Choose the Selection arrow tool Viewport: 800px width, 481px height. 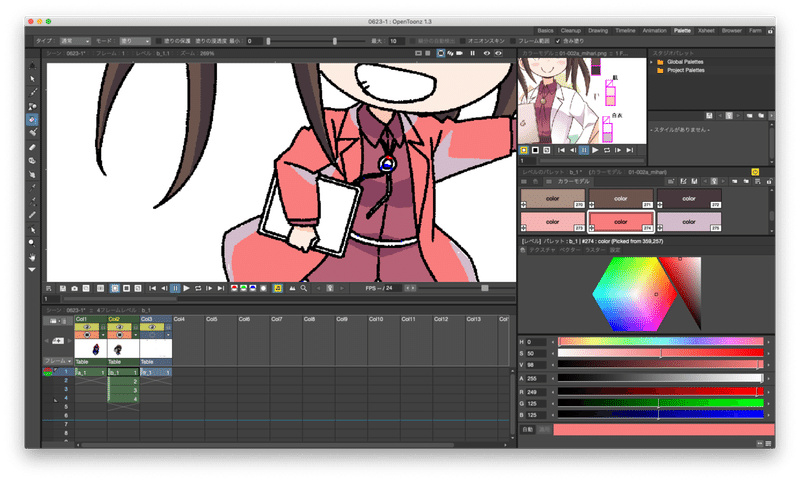pos(32,79)
